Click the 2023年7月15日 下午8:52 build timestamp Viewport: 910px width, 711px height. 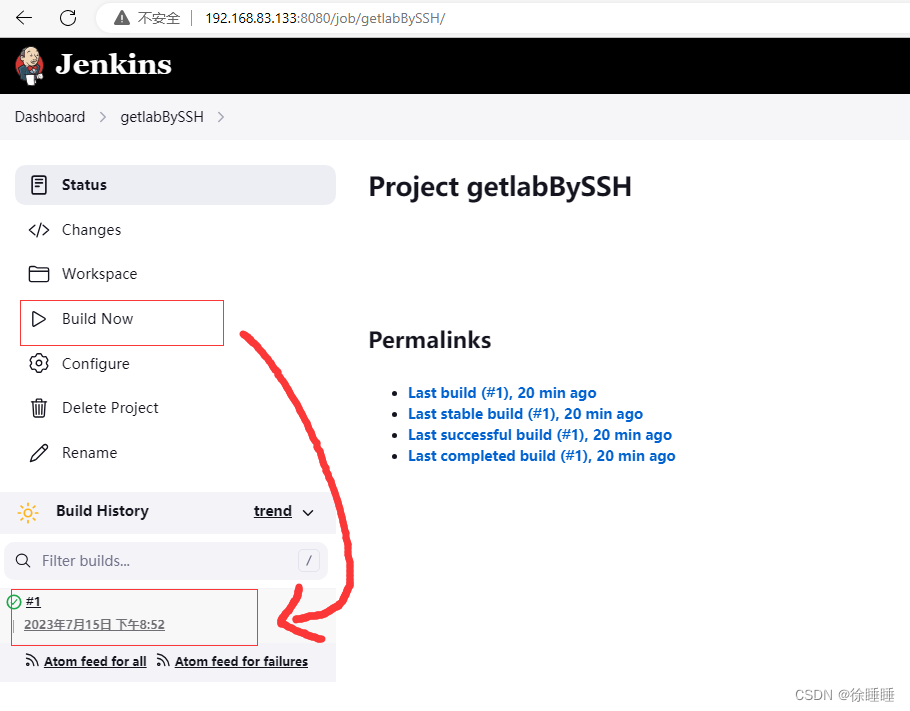click(94, 625)
